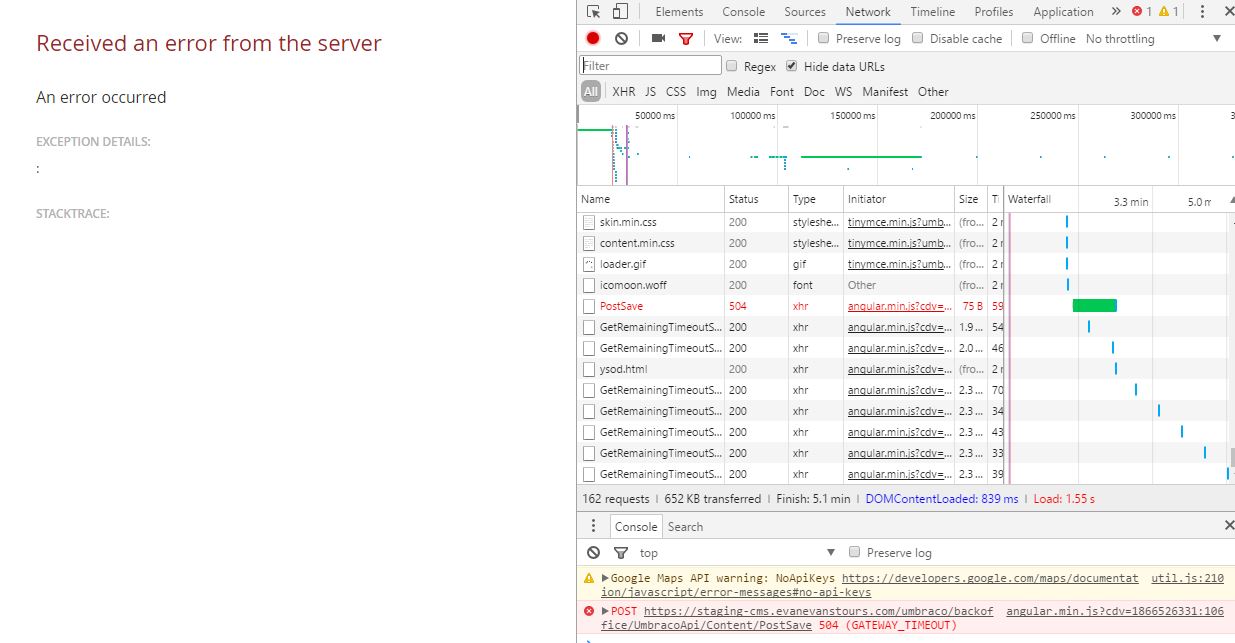Switch to the waterfall overview view icon

tap(790, 38)
